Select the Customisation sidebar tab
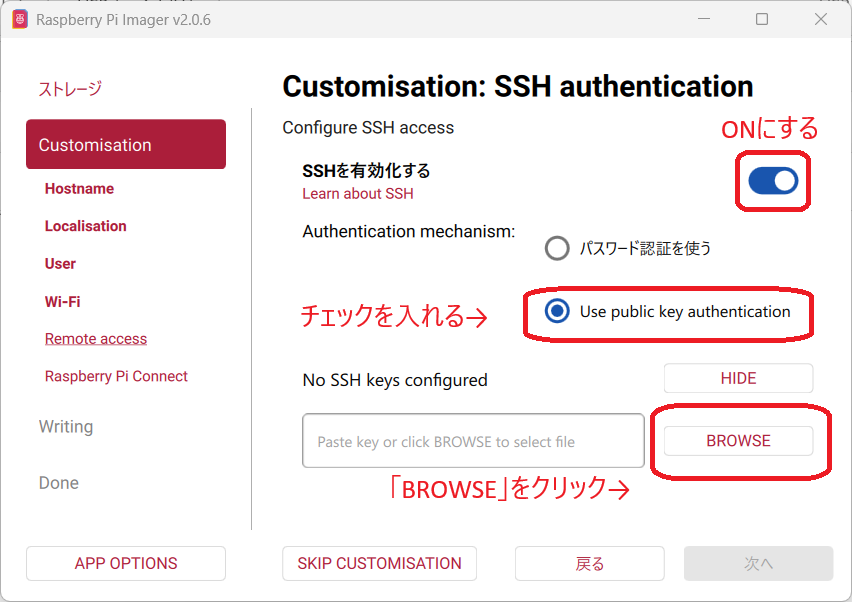The height and width of the screenshot is (602, 852). pyautogui.click(x=126, y=145)
